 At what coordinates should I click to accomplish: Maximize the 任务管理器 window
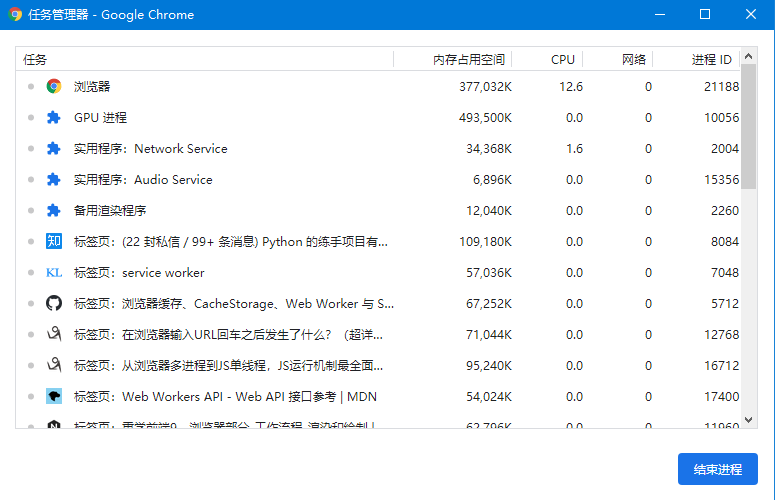(705, 14)
